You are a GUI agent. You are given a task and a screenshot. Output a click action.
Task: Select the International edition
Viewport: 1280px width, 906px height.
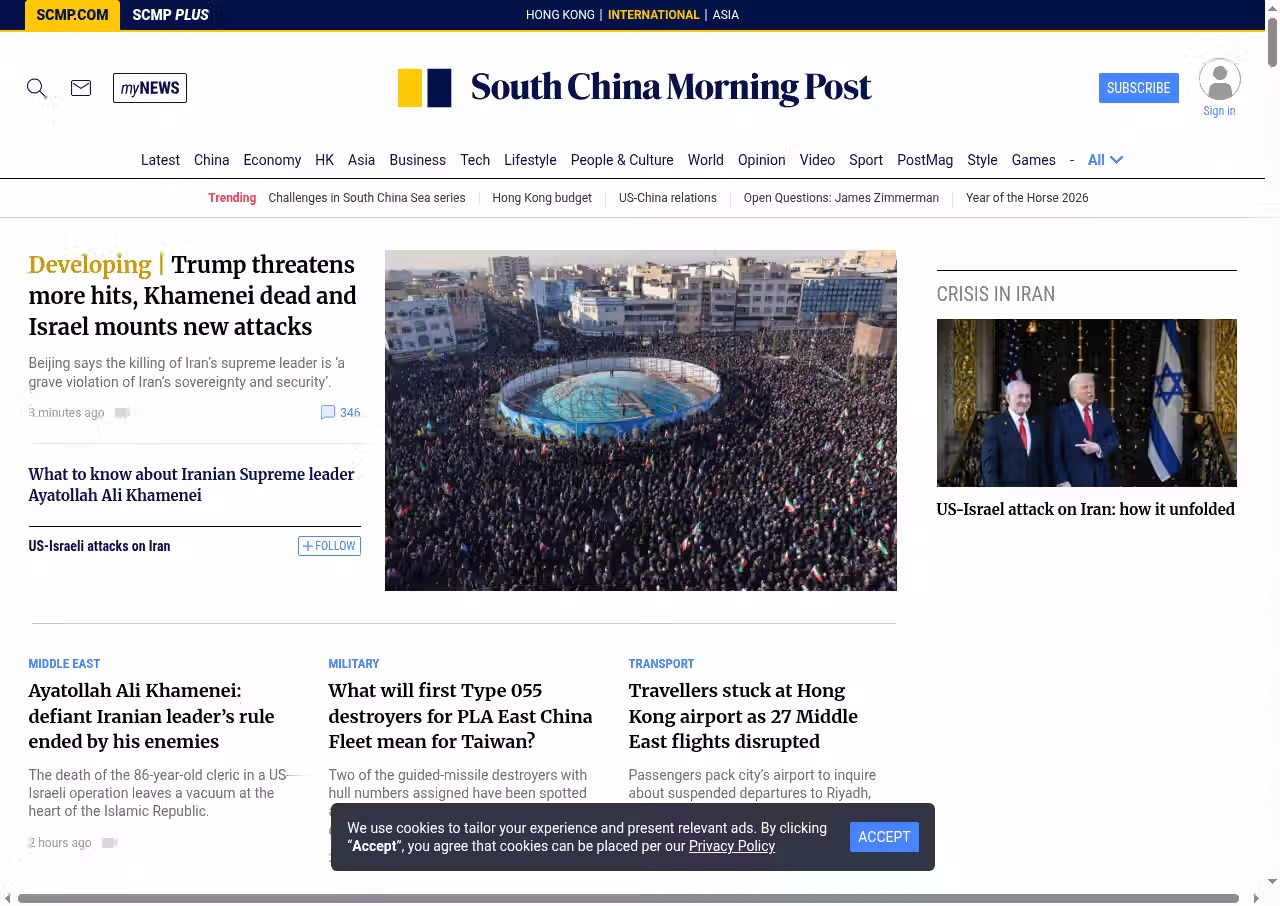point(653,15)
